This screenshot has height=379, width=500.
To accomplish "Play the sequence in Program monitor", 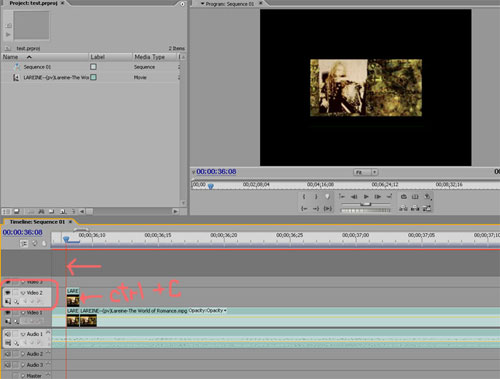I will tap(366, 197).
